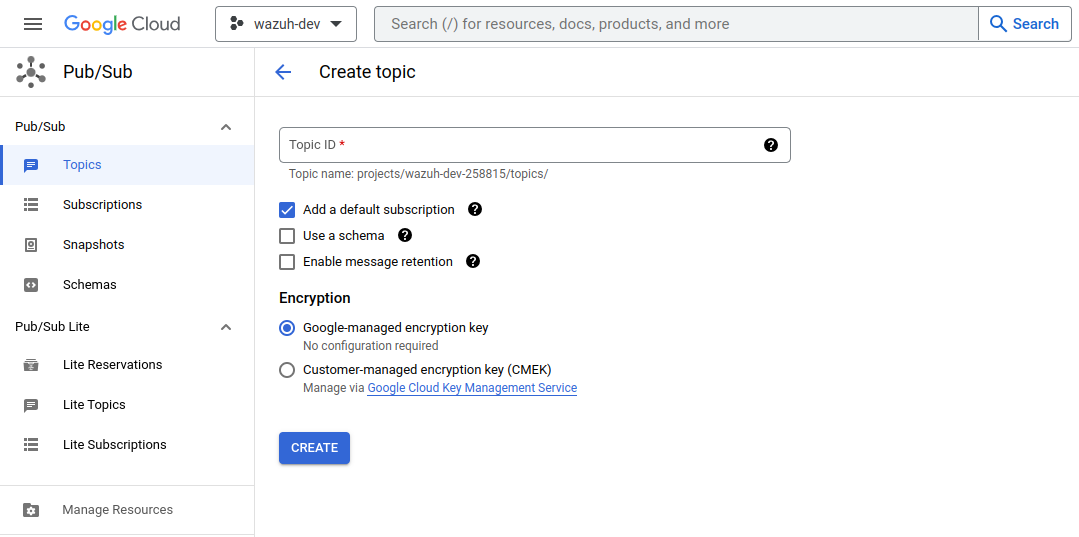Open the hamburger navigation menu
This screenshot has width=1079, height=537.
33,24
